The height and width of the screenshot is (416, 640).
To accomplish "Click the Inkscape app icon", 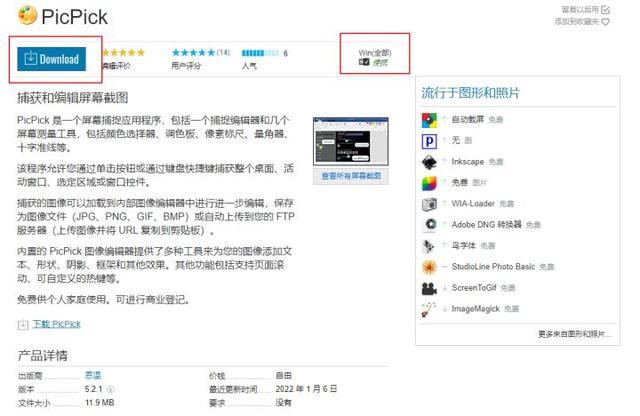I will 429,162.
